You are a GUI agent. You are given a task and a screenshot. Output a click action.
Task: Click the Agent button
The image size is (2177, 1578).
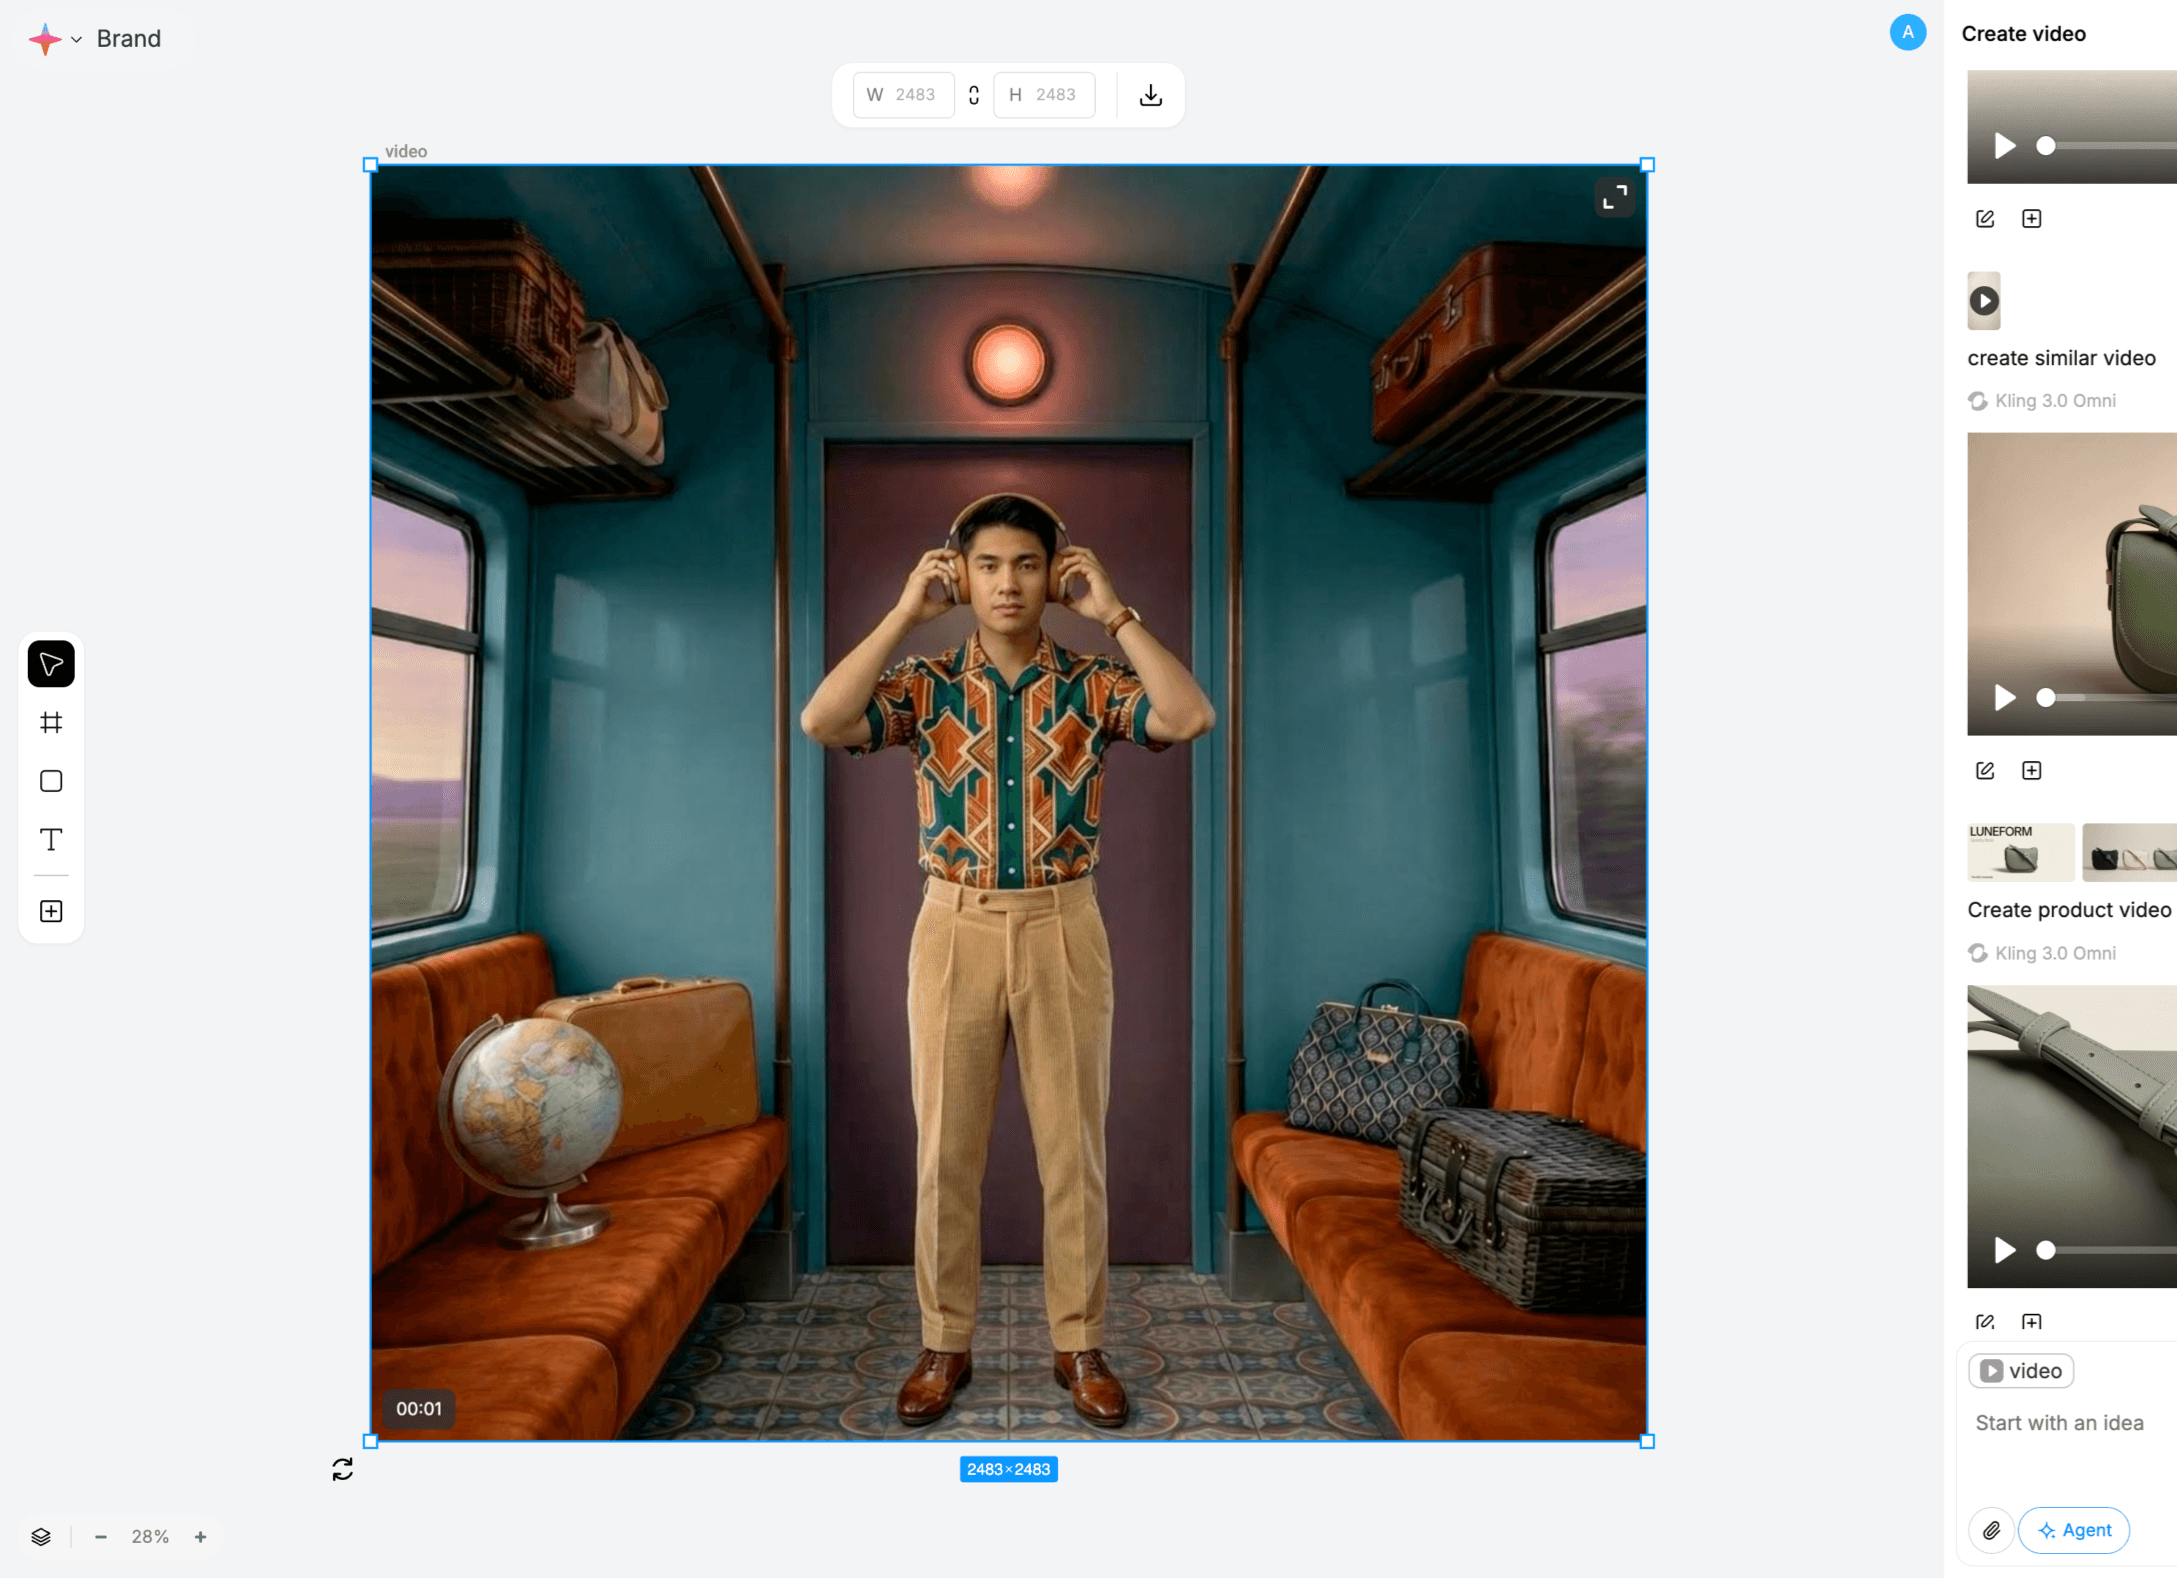pos(2074,1530)
